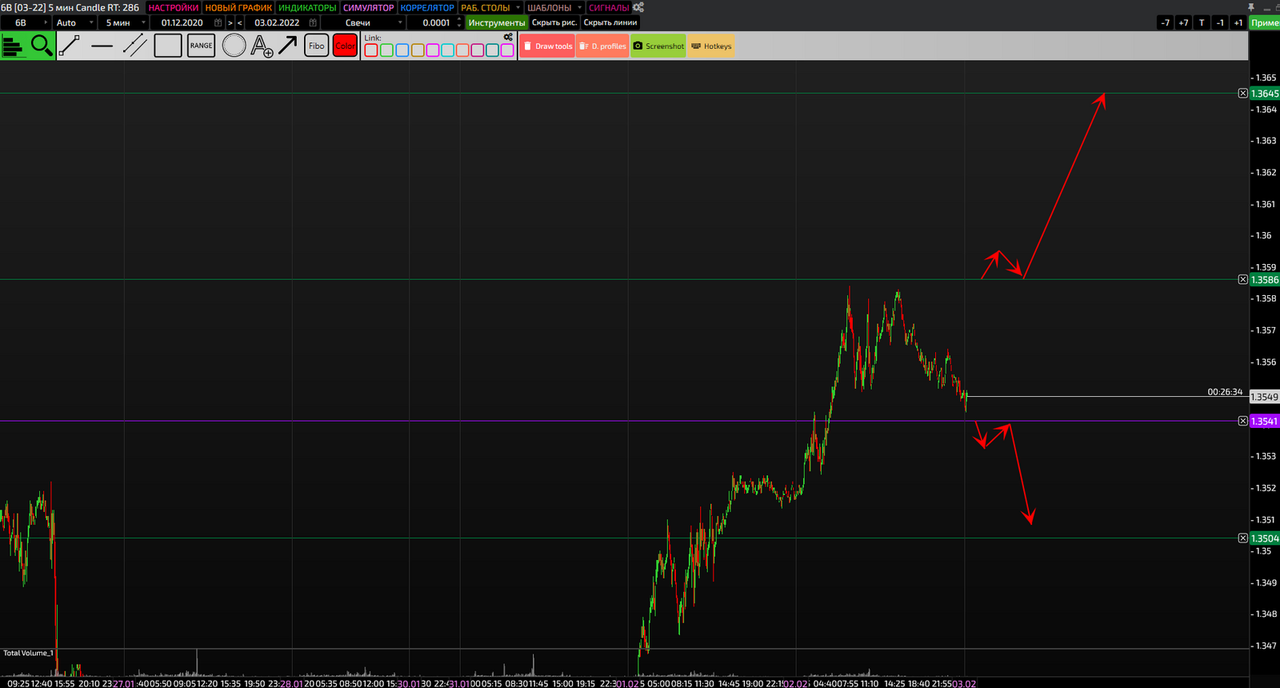Select the blue Link group box
Image resolution: width=1280 pixels, height=688 pixels.
[402, 50]
